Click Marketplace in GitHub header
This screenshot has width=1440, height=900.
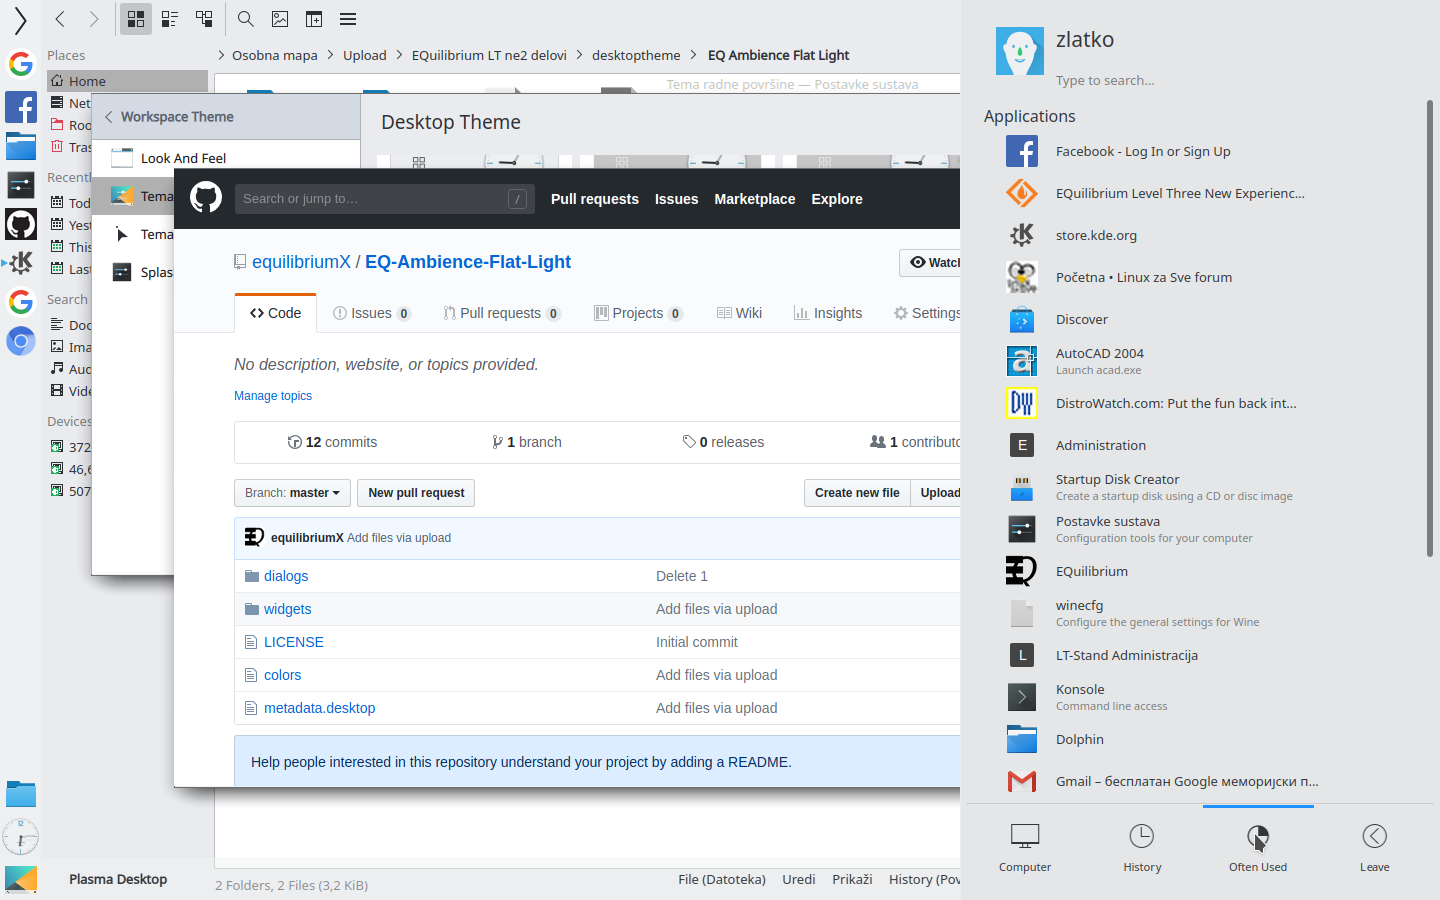pos(755,199)
